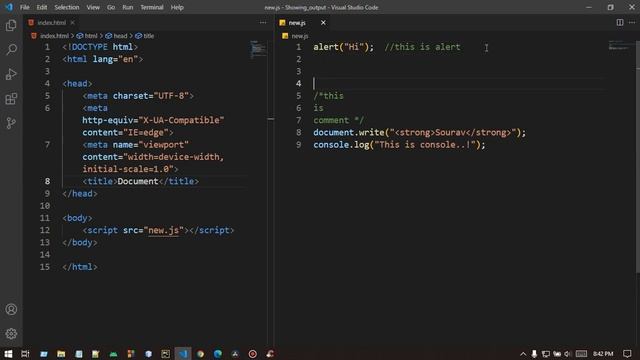This screenshot has height=360, width=640.
Task: Open the Search view in activity bar
Action: pyautogui.click(x=11, y=50)
